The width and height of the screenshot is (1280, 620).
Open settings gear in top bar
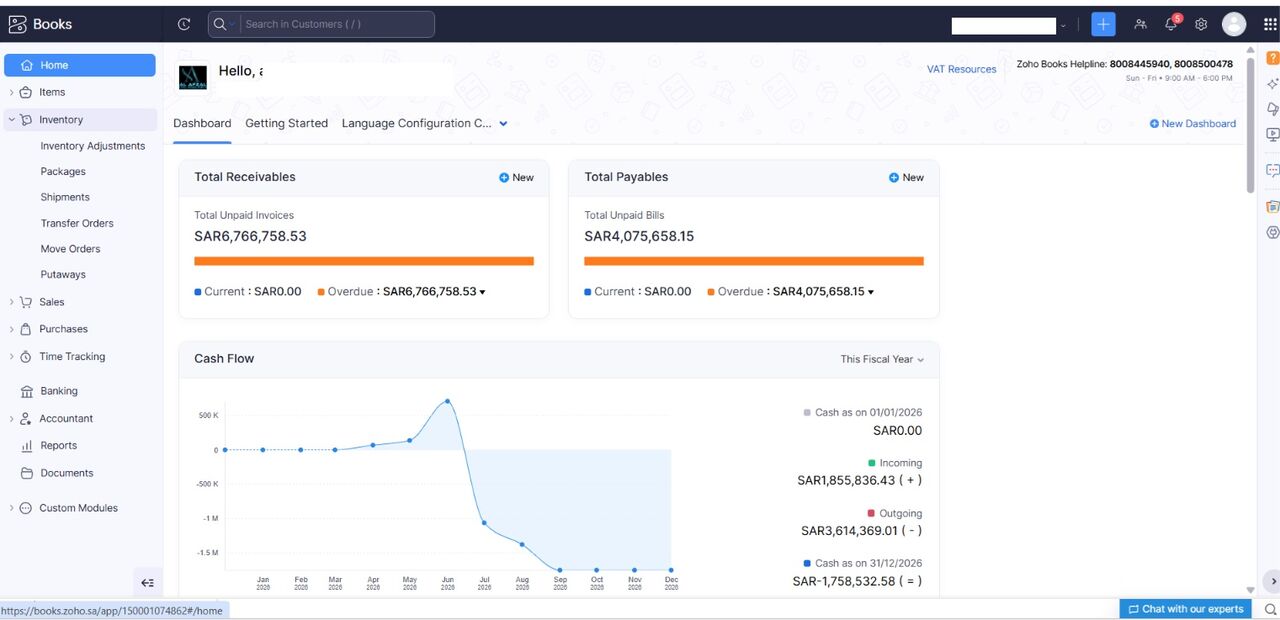click(1201, 24)
